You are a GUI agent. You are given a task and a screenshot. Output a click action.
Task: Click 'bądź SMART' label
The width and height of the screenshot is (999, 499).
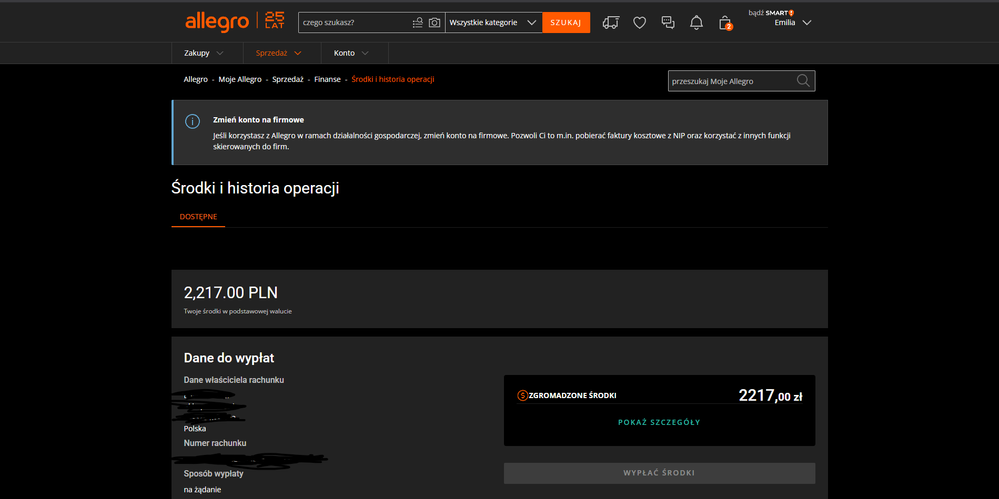(x=771, y=12)
